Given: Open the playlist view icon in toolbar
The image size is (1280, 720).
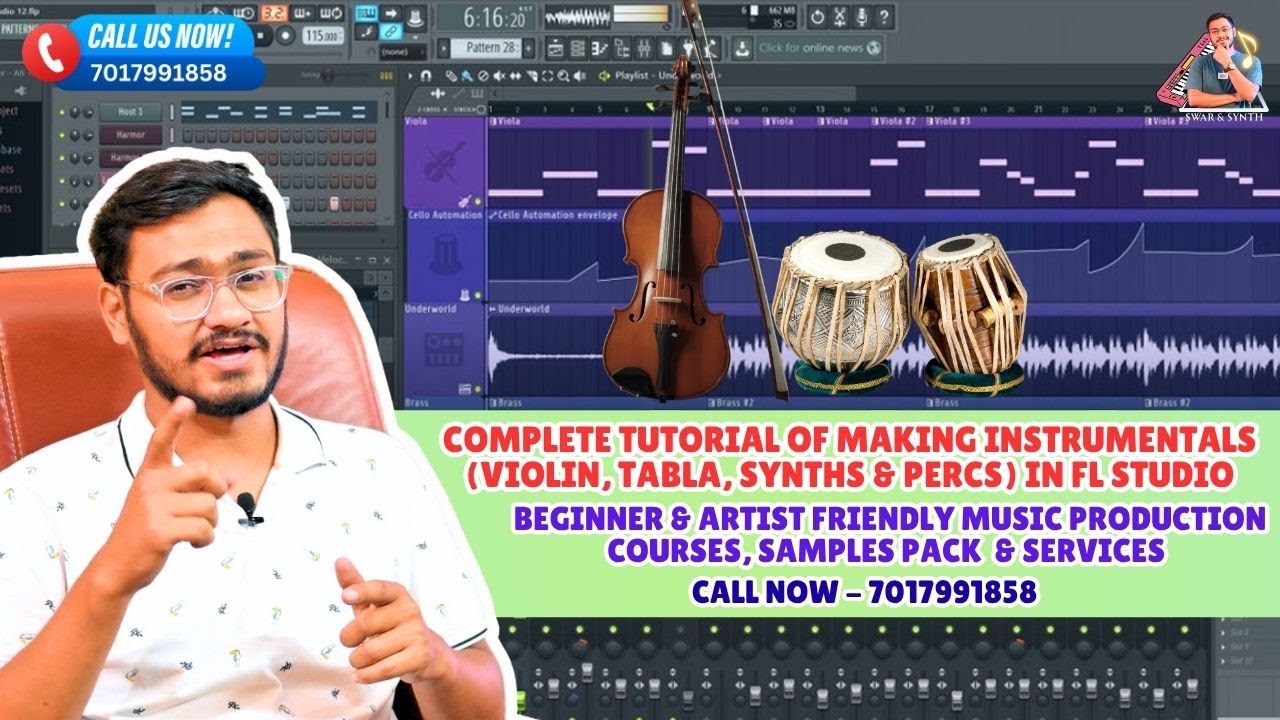Looking at the screenshot, I should pos(555,49).
